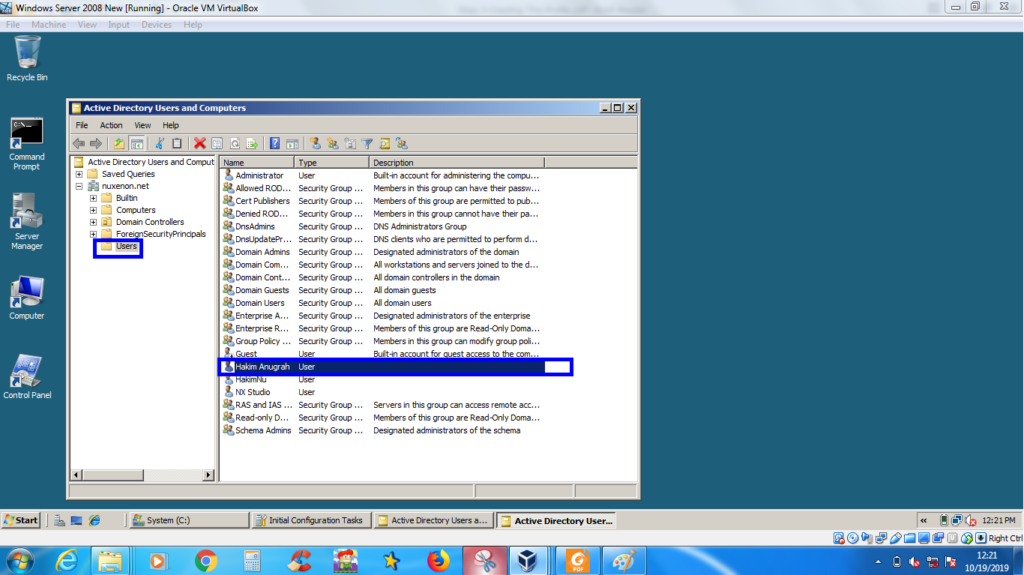The width and height of the screenshot is (1024, 575).
Task: Click tree pane scrollbar right arrow
Action: [208, 475]
